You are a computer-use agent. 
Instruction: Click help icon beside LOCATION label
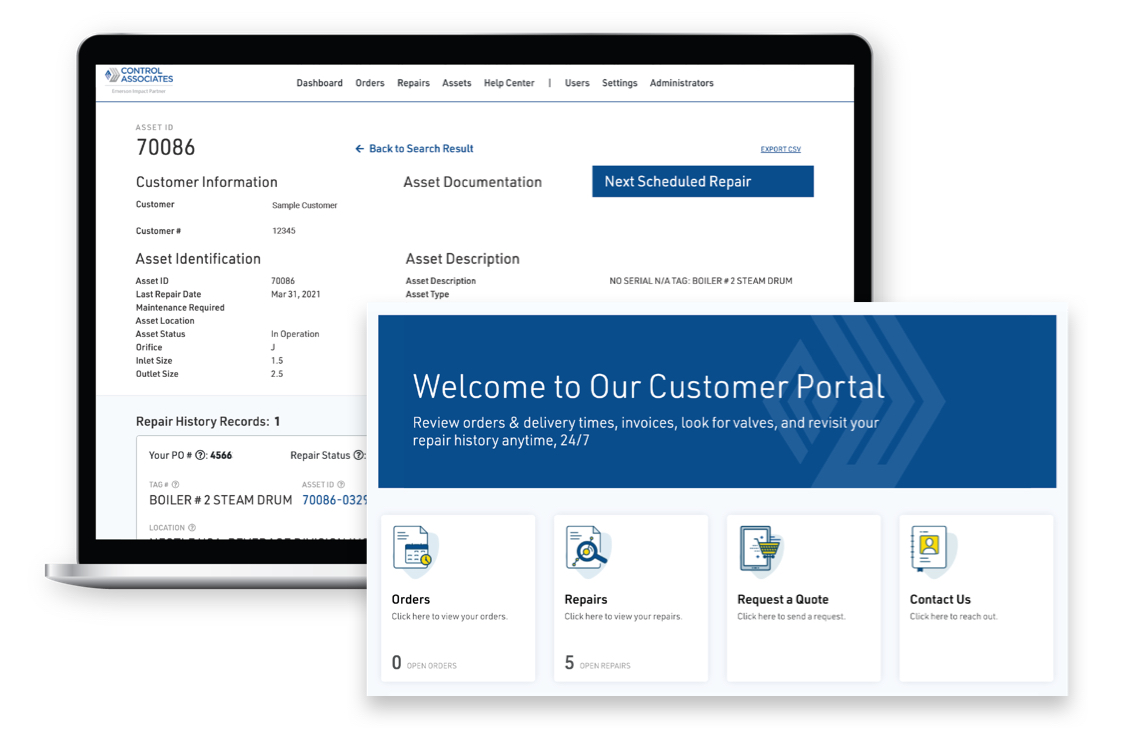(x=192, y=528)
